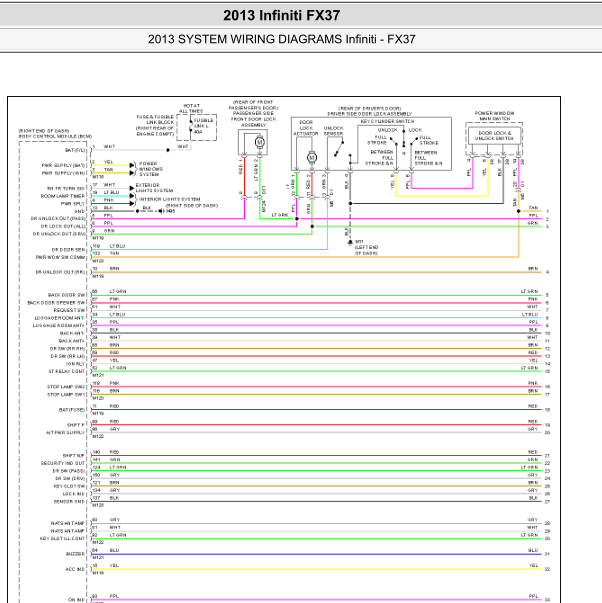The image size is (602, 603).
Task: Click the unlock sensor switch symbol
Action: tap(339, 149)
